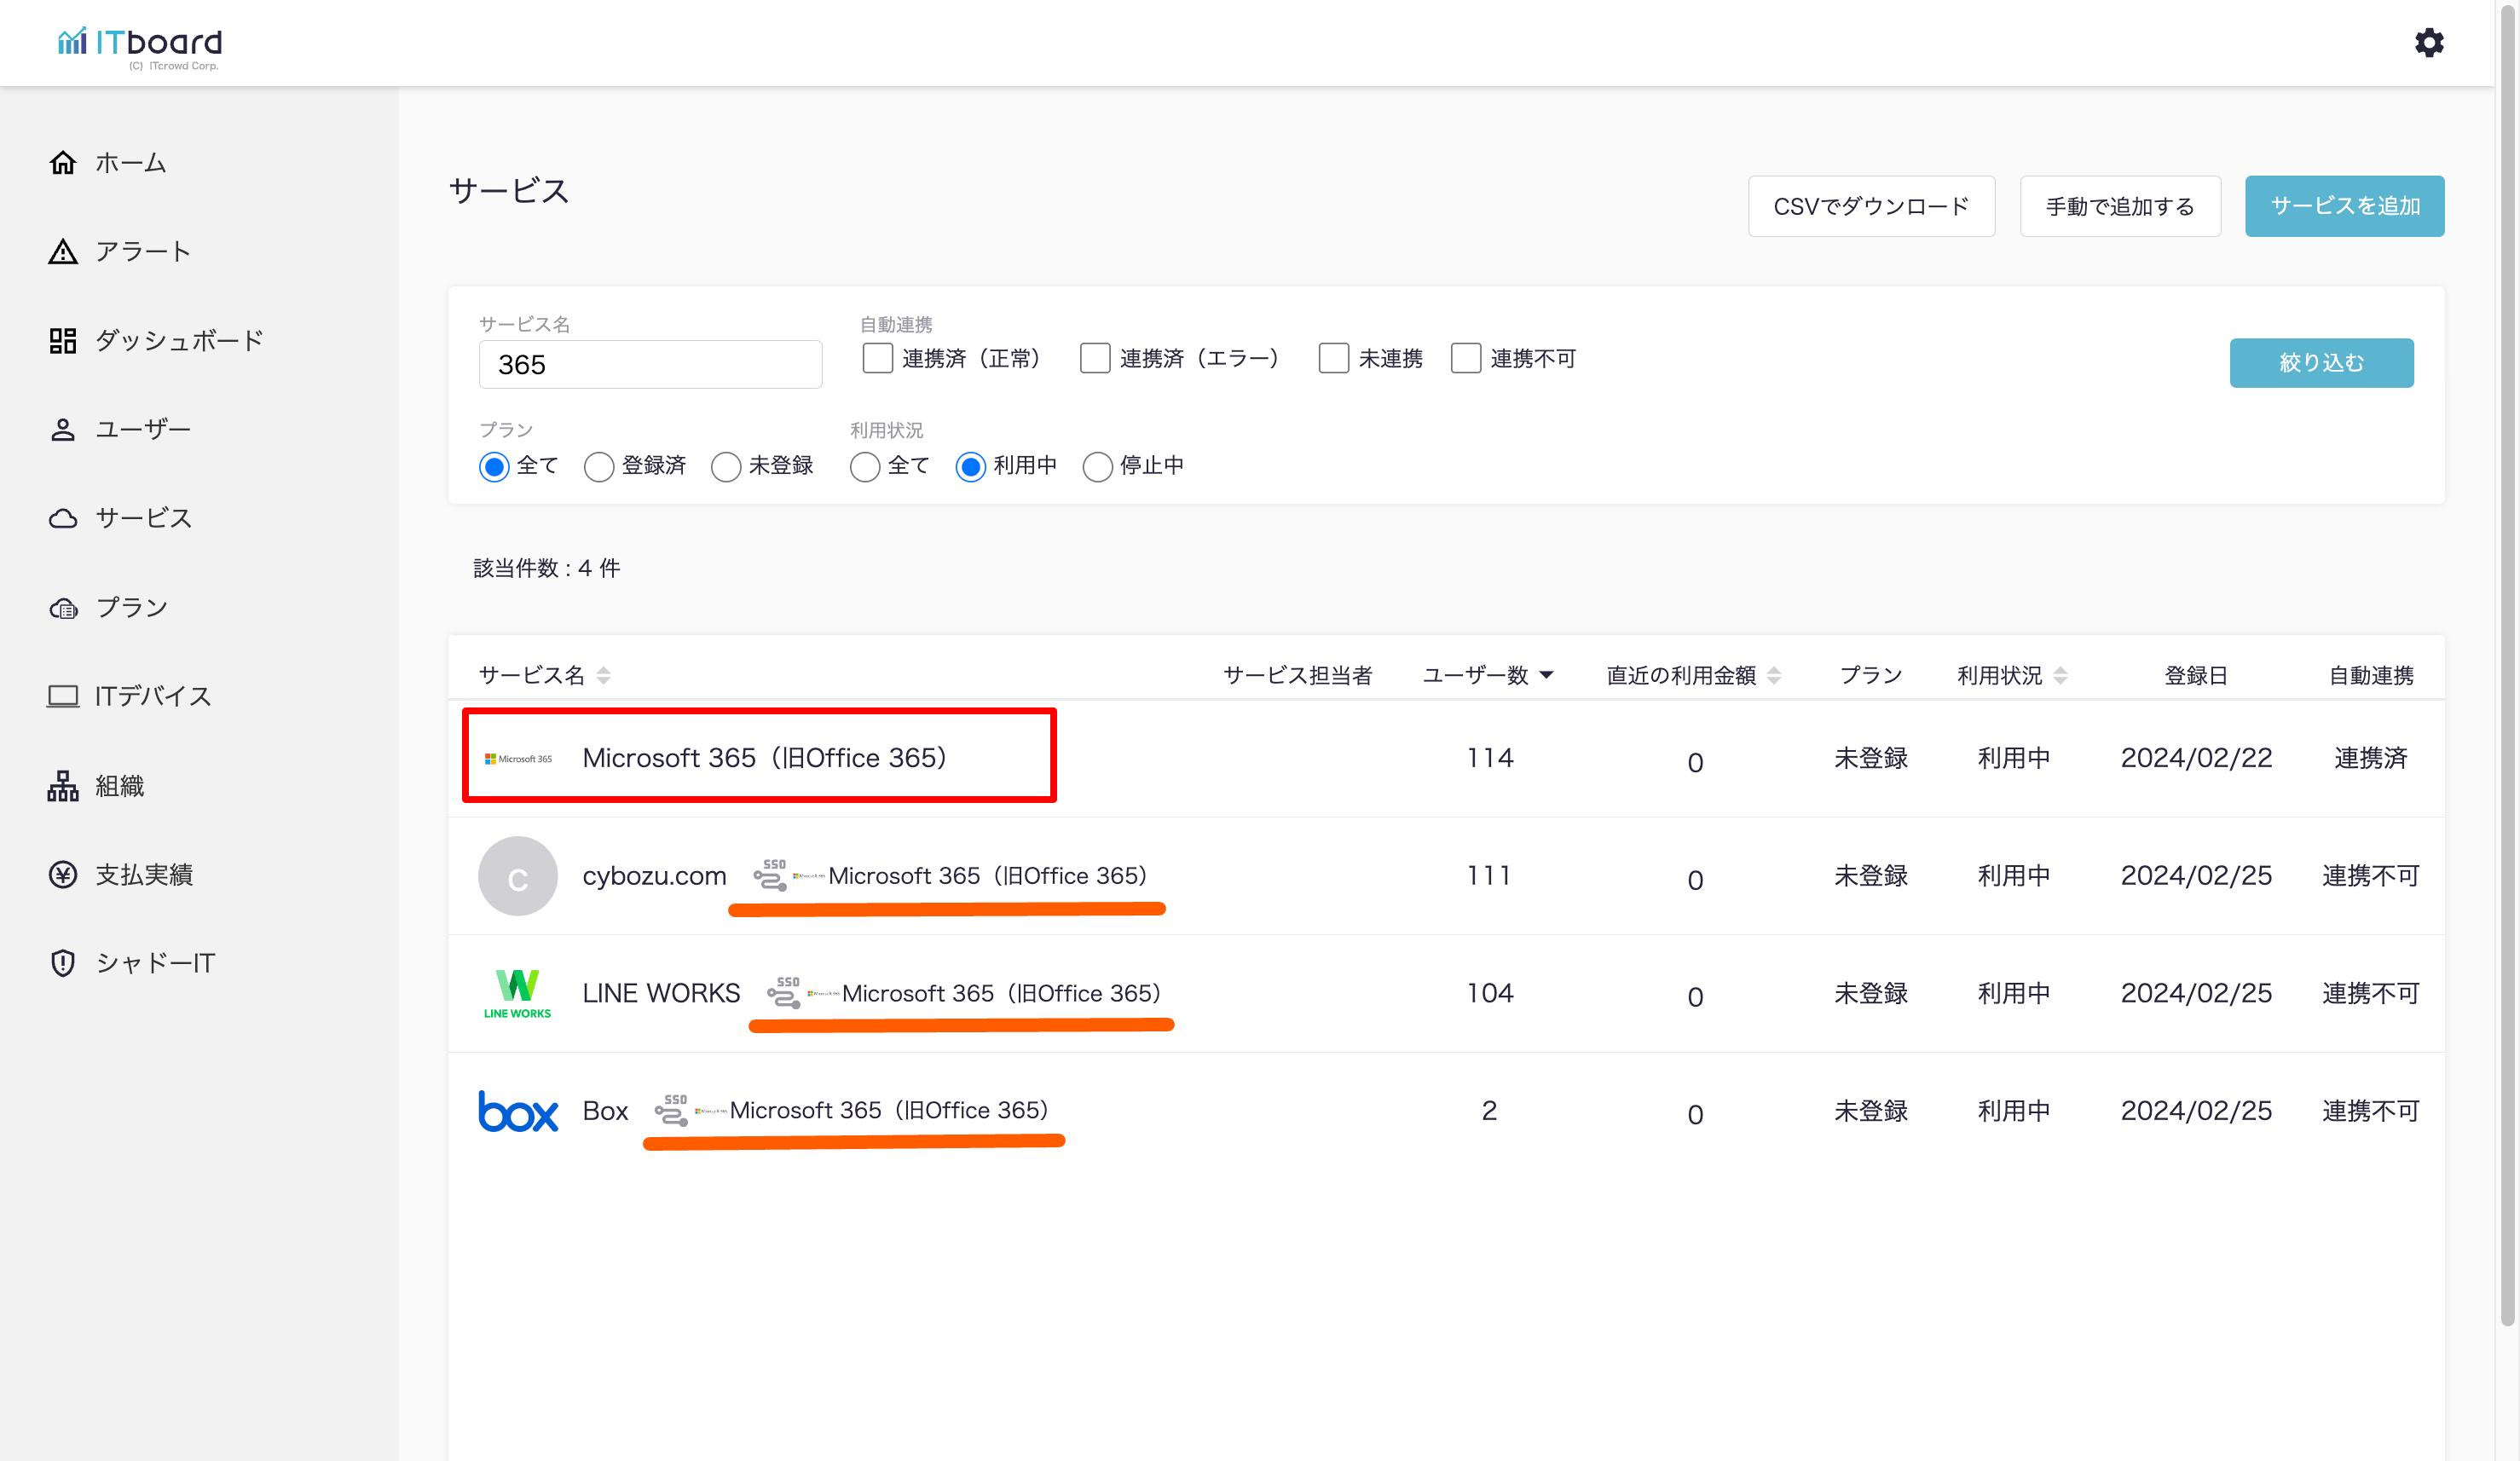Viewport: 2520px width, 1461px height.
Task: Go to 支払実績 in sidebar
Action: 143,875
